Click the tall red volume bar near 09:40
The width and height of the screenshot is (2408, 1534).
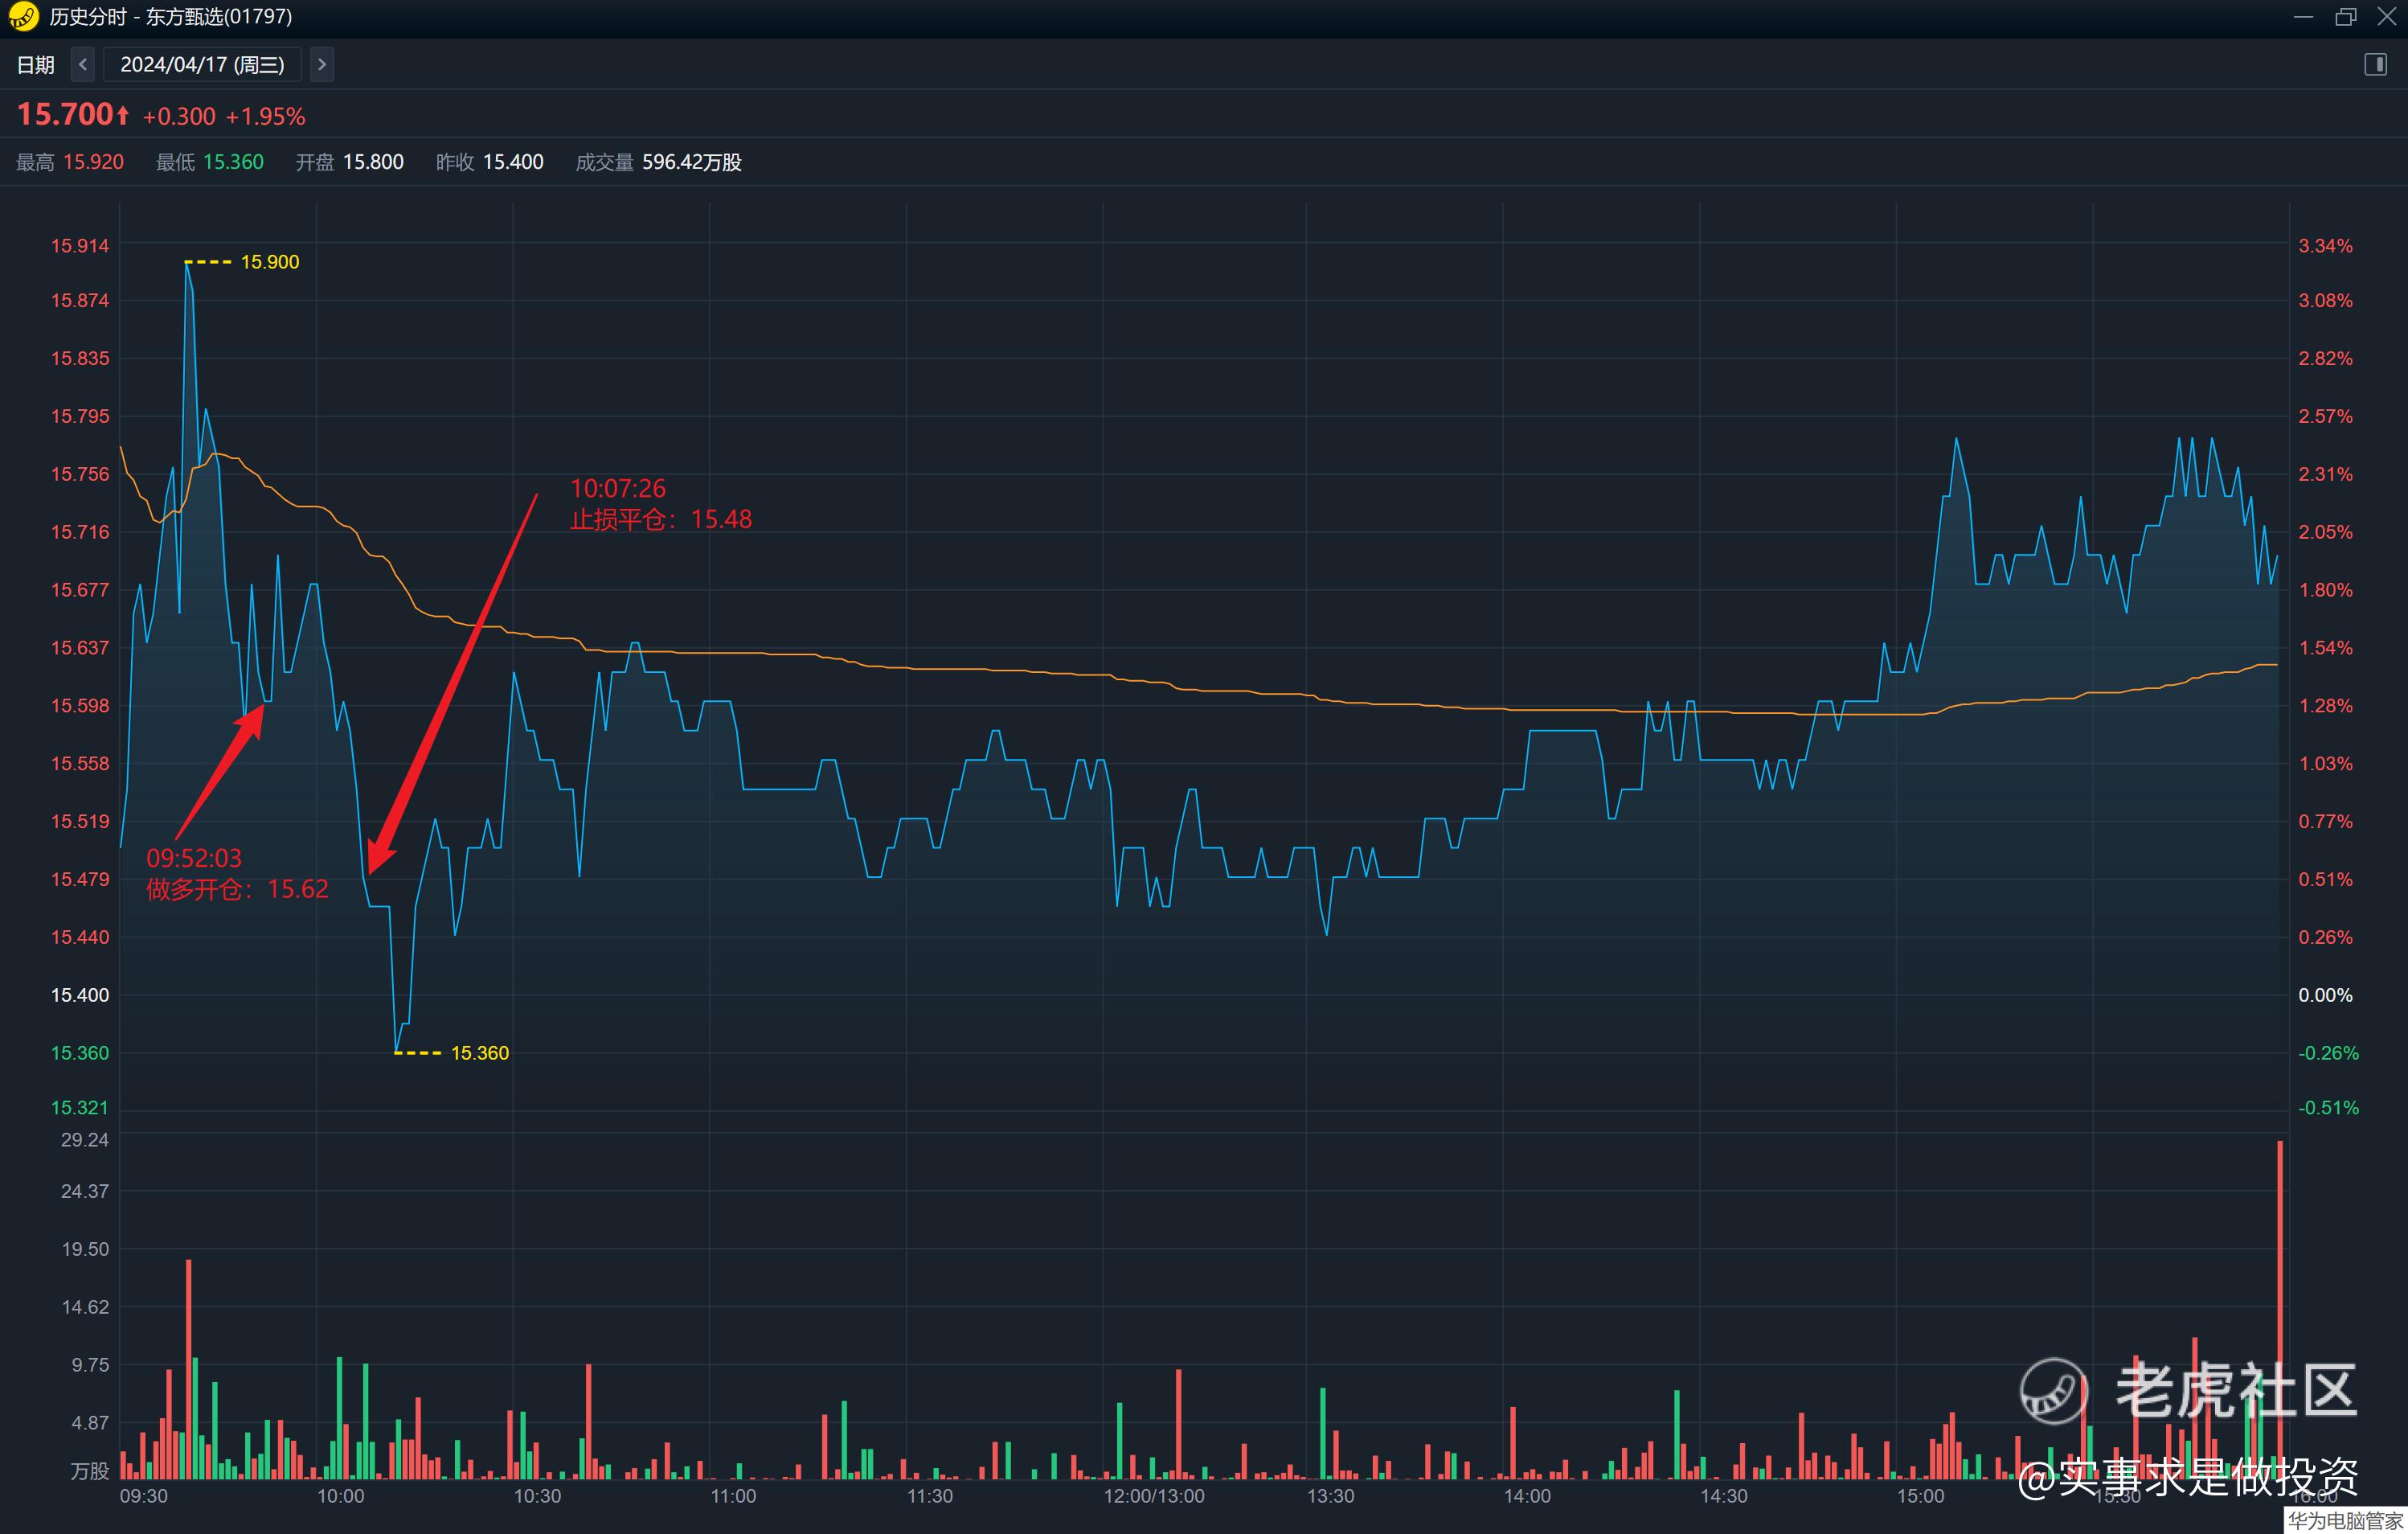188,1369
